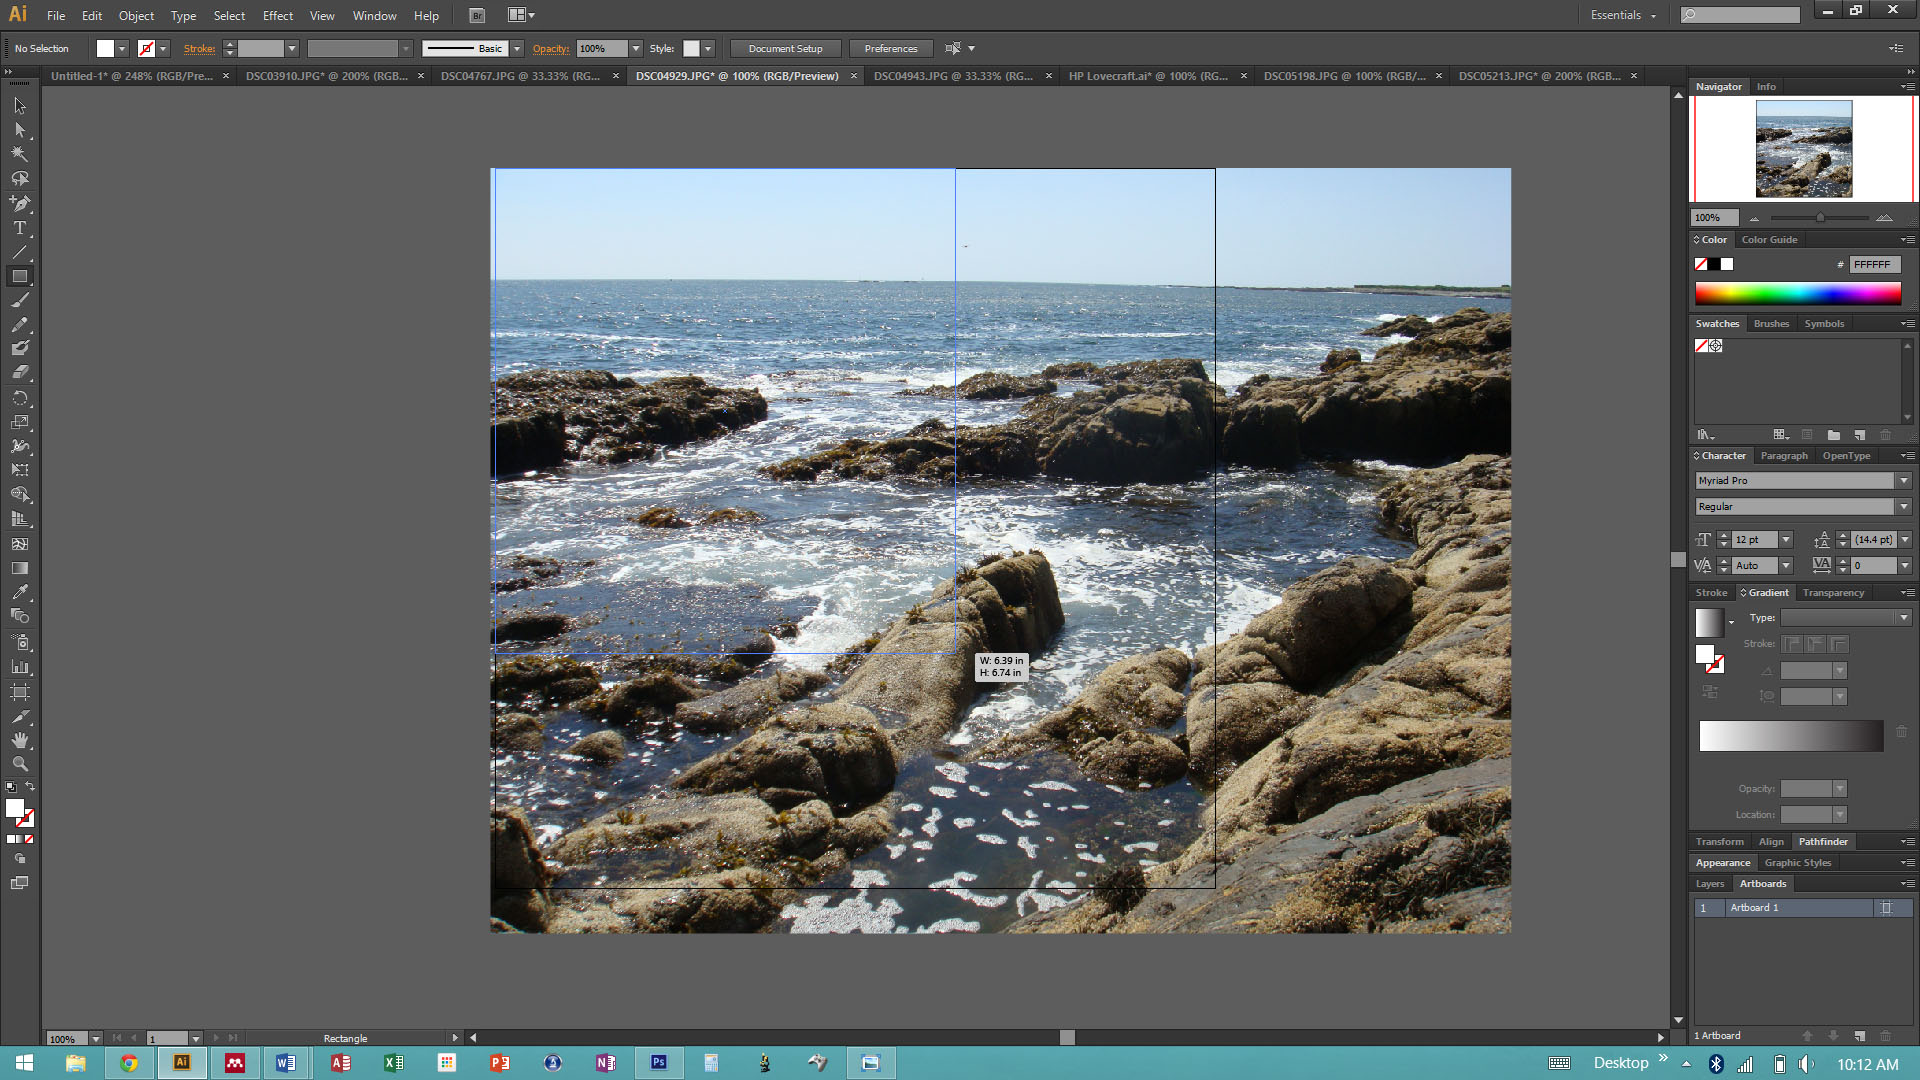Select the Selection tool arrow

pos(19,106)
